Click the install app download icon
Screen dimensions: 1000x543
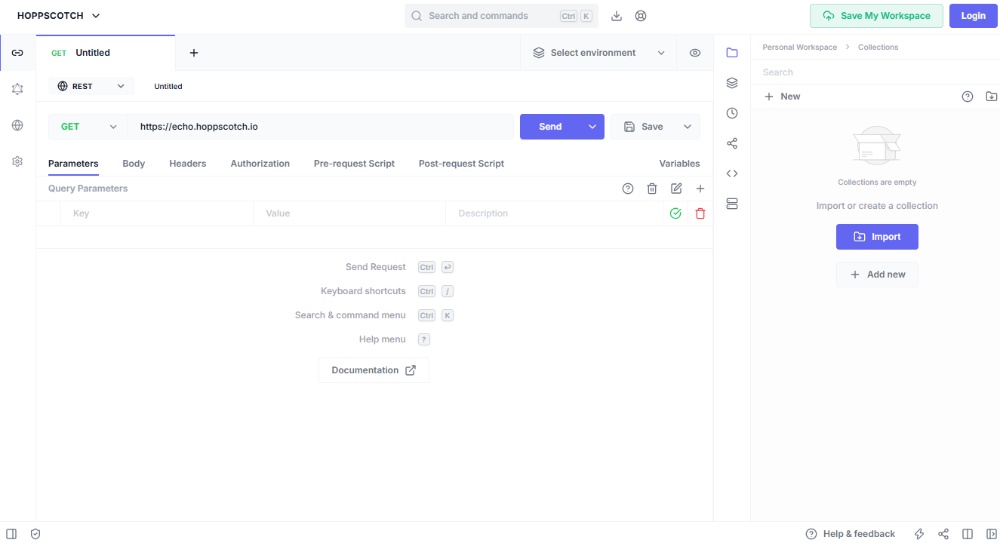tap(616, 16)
